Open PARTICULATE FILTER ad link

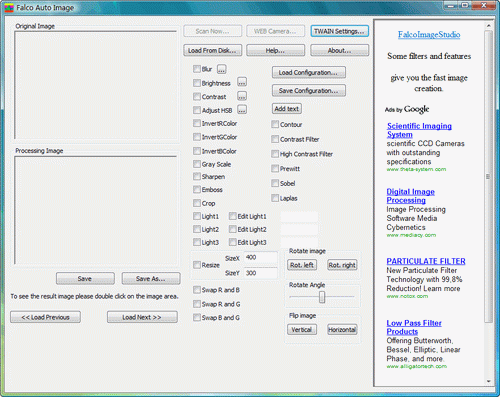coord(426,261)
